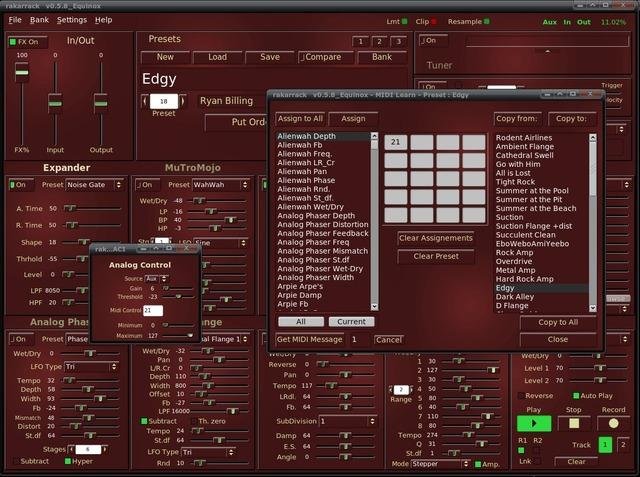Click the looper Record circle button
Viewport: 640px width, 477px height.
click(x=613, y=424)
